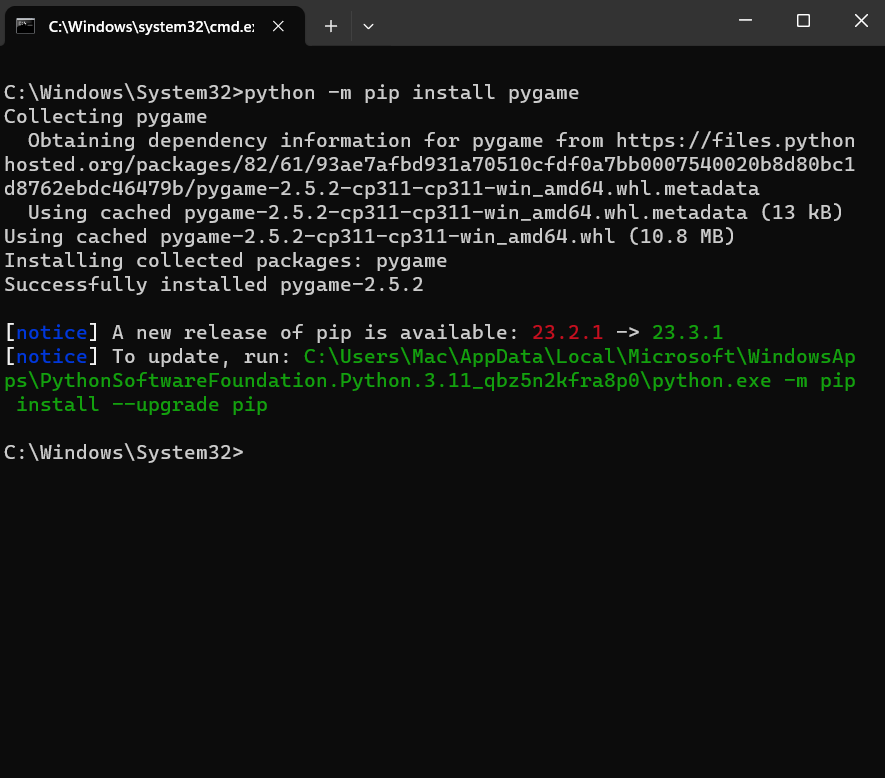Click the red pip version 23.2.1
Screen dimensions: 885x778
pyautogui.click(x=567, y=333)
